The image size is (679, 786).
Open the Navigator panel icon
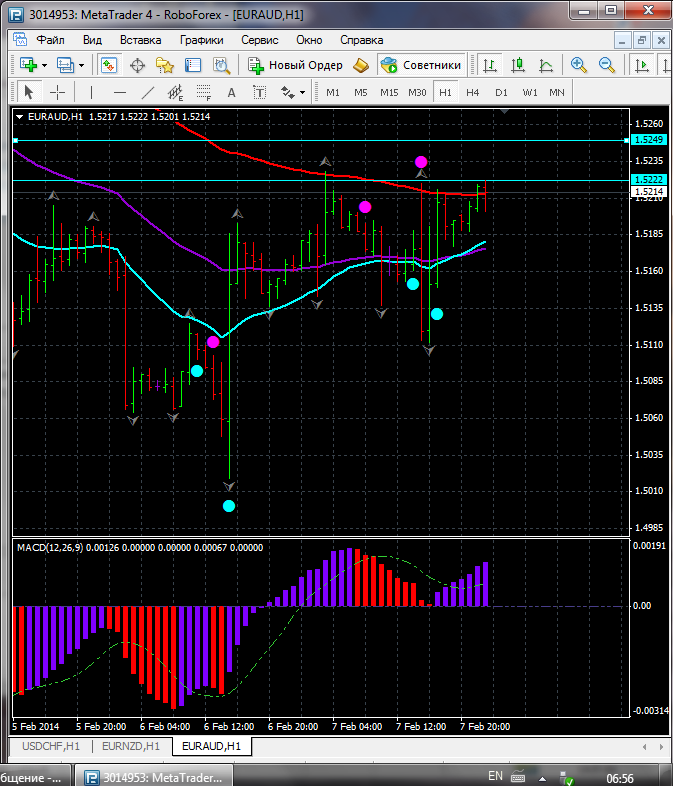[165, 65]
